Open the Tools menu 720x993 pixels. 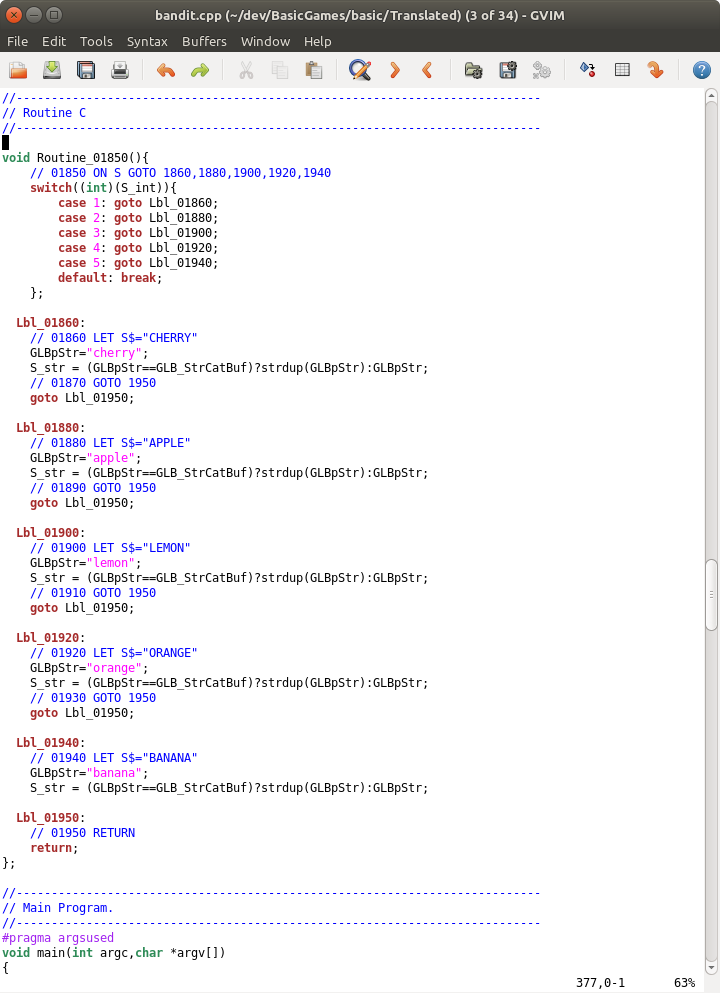click(x=96, y=41)
